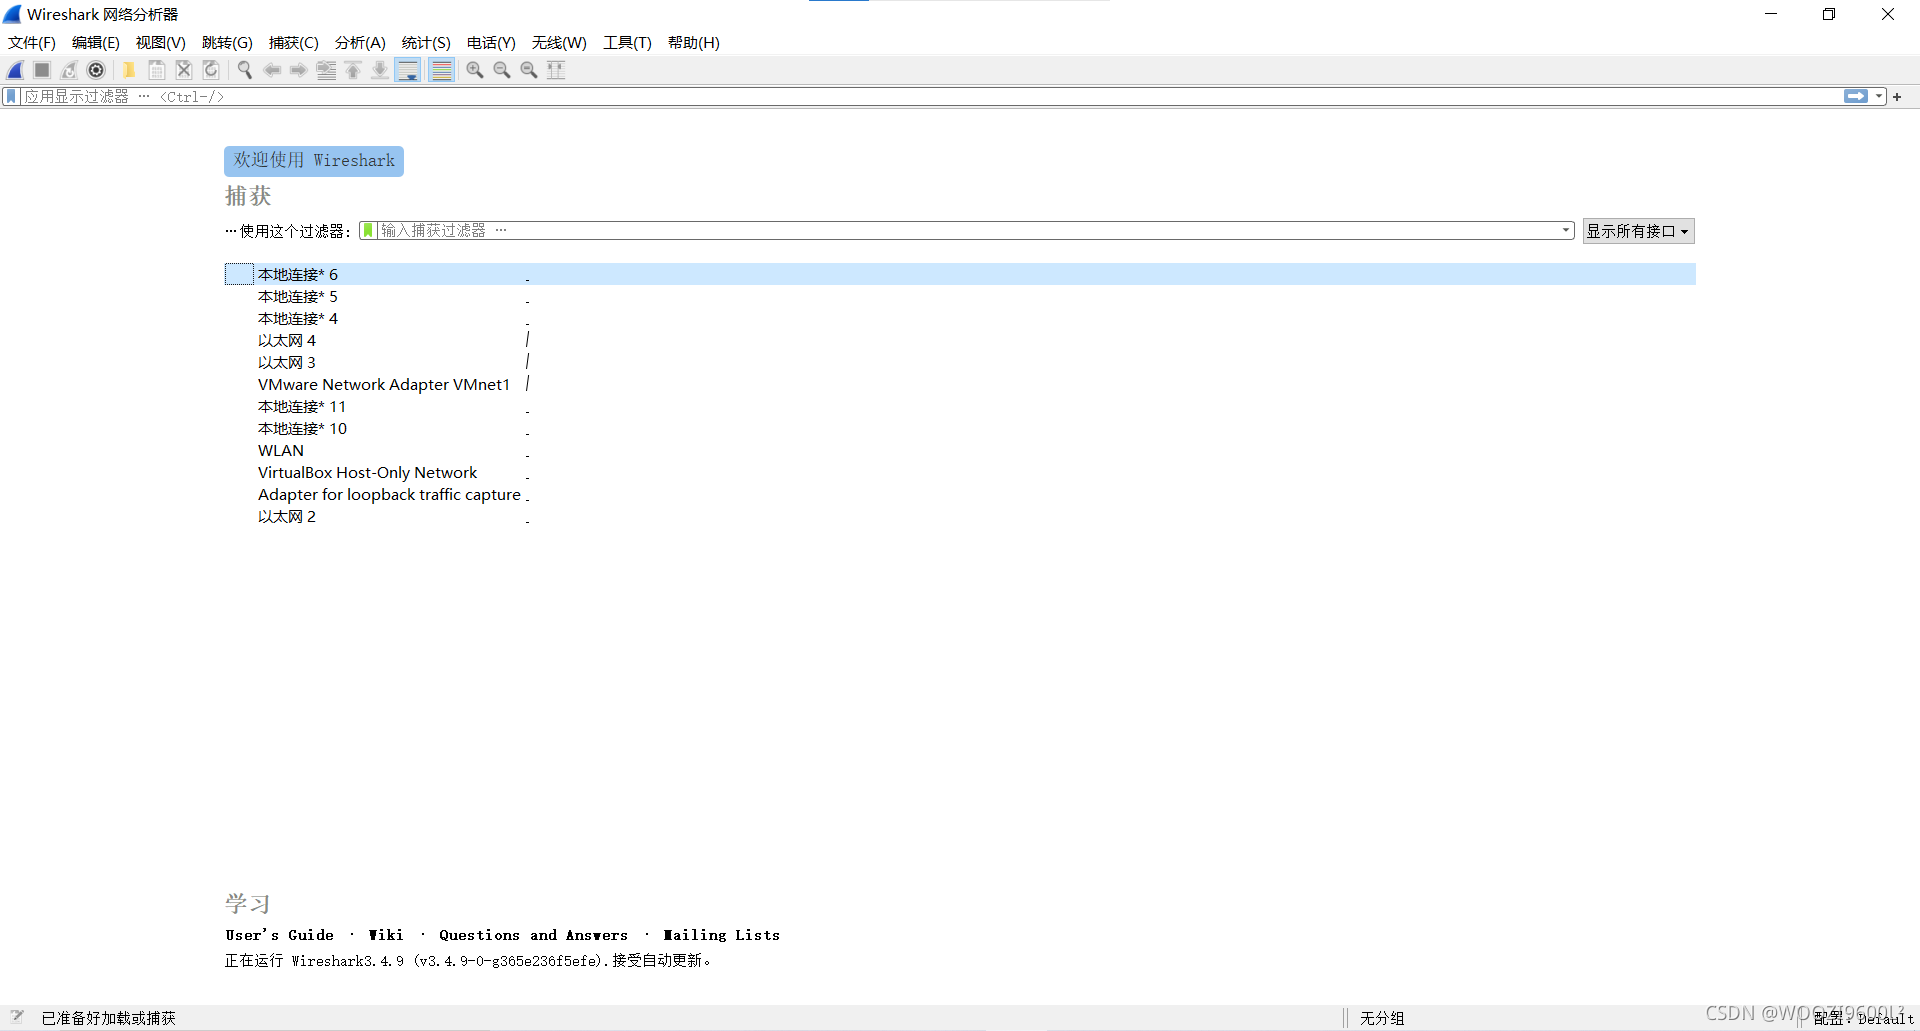Image resolution: width=1920 pixels, height=1031 pixels.
Task: Select interface 以太网 2
Action: click(960, 516)
